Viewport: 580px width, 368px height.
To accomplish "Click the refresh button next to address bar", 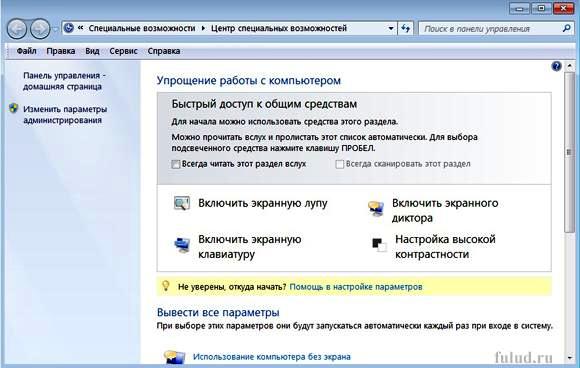I will 405,28.
